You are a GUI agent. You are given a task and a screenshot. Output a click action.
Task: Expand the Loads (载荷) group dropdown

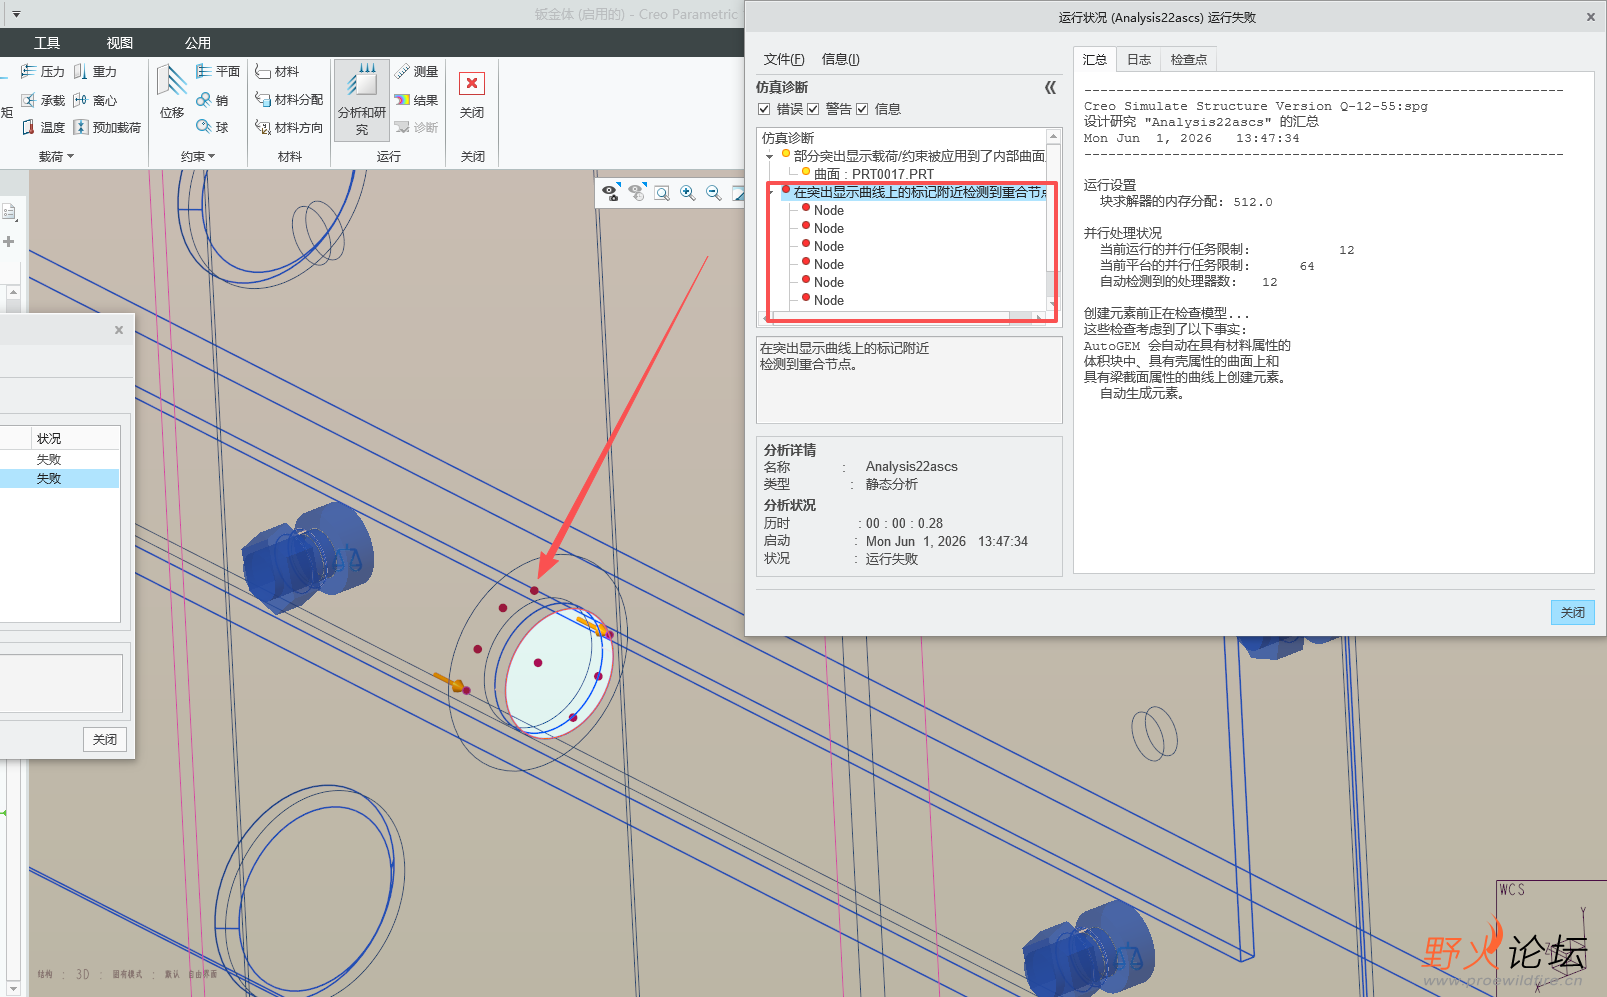[x=56, y=156]
